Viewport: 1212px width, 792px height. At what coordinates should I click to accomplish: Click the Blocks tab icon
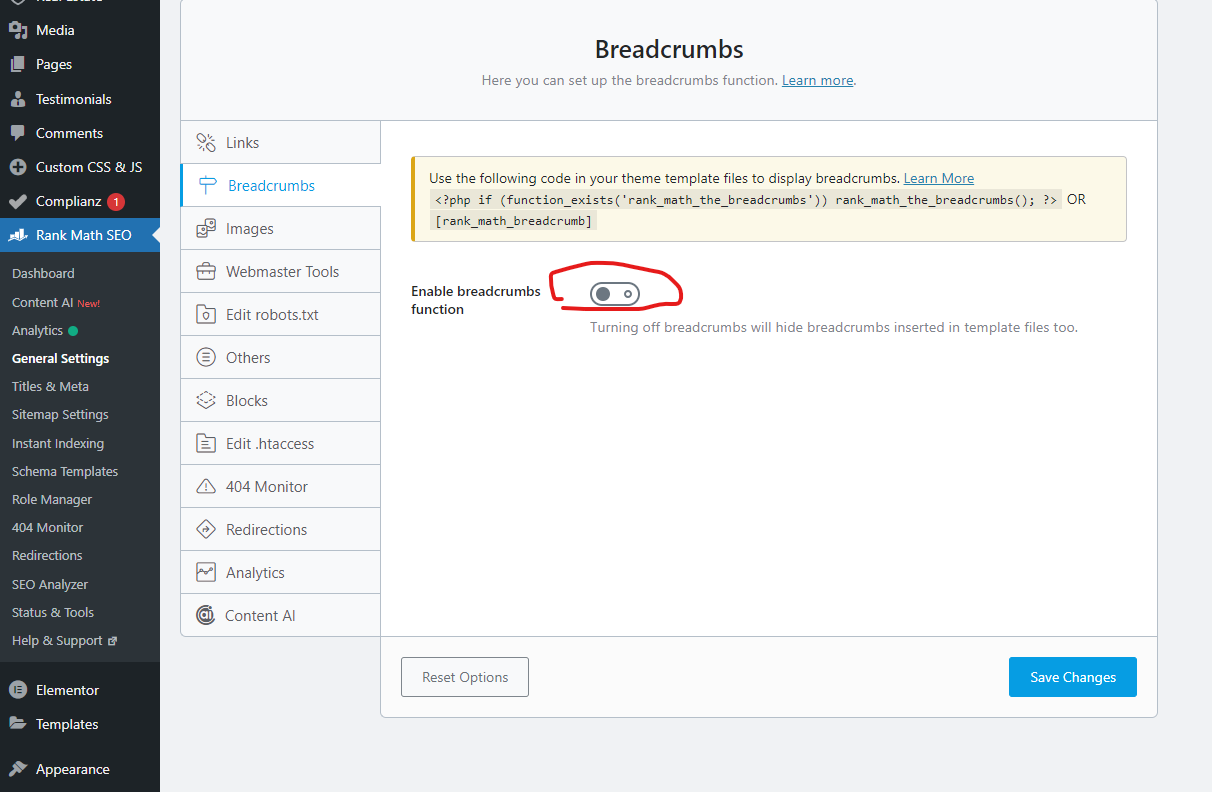[206, 401]
